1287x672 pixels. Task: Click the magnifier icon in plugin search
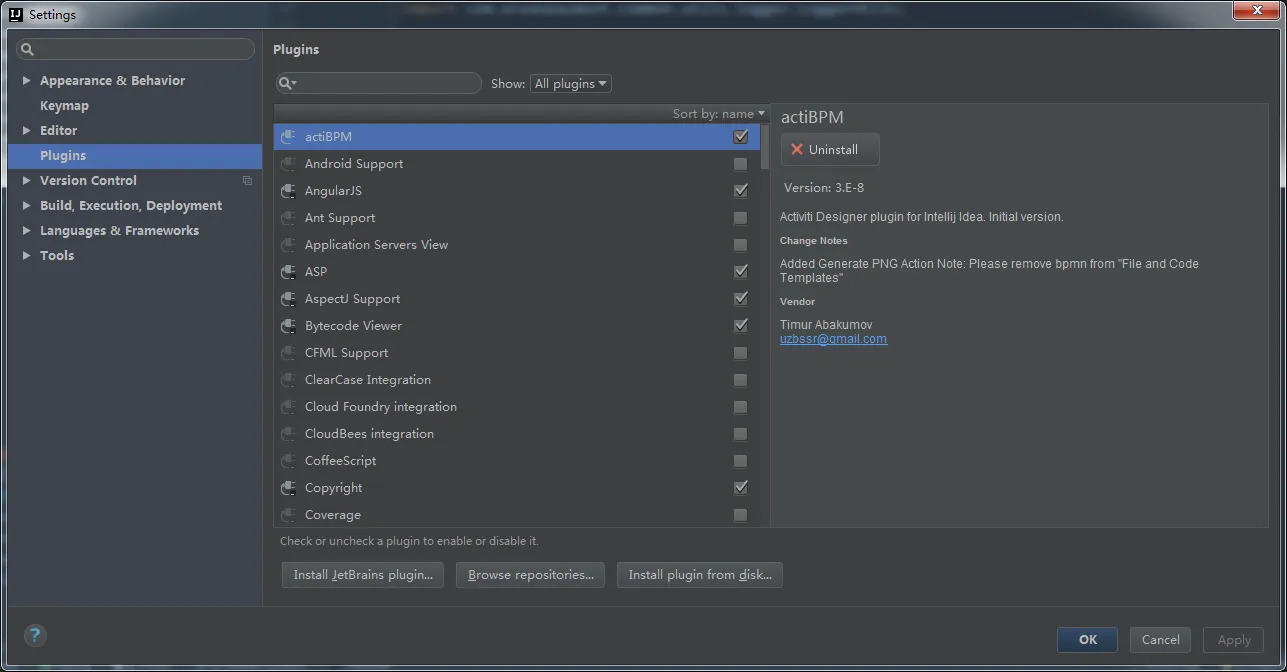click(287, 84)
